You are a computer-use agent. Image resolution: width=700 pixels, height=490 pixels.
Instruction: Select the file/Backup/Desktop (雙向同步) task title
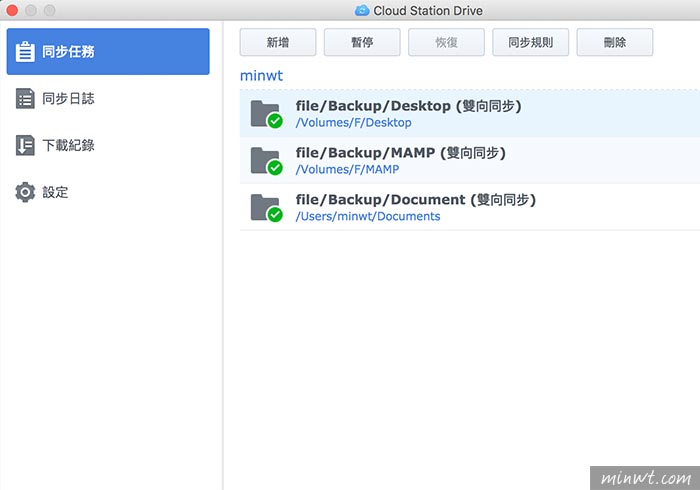pyautogui.click(x=408, y=106)
